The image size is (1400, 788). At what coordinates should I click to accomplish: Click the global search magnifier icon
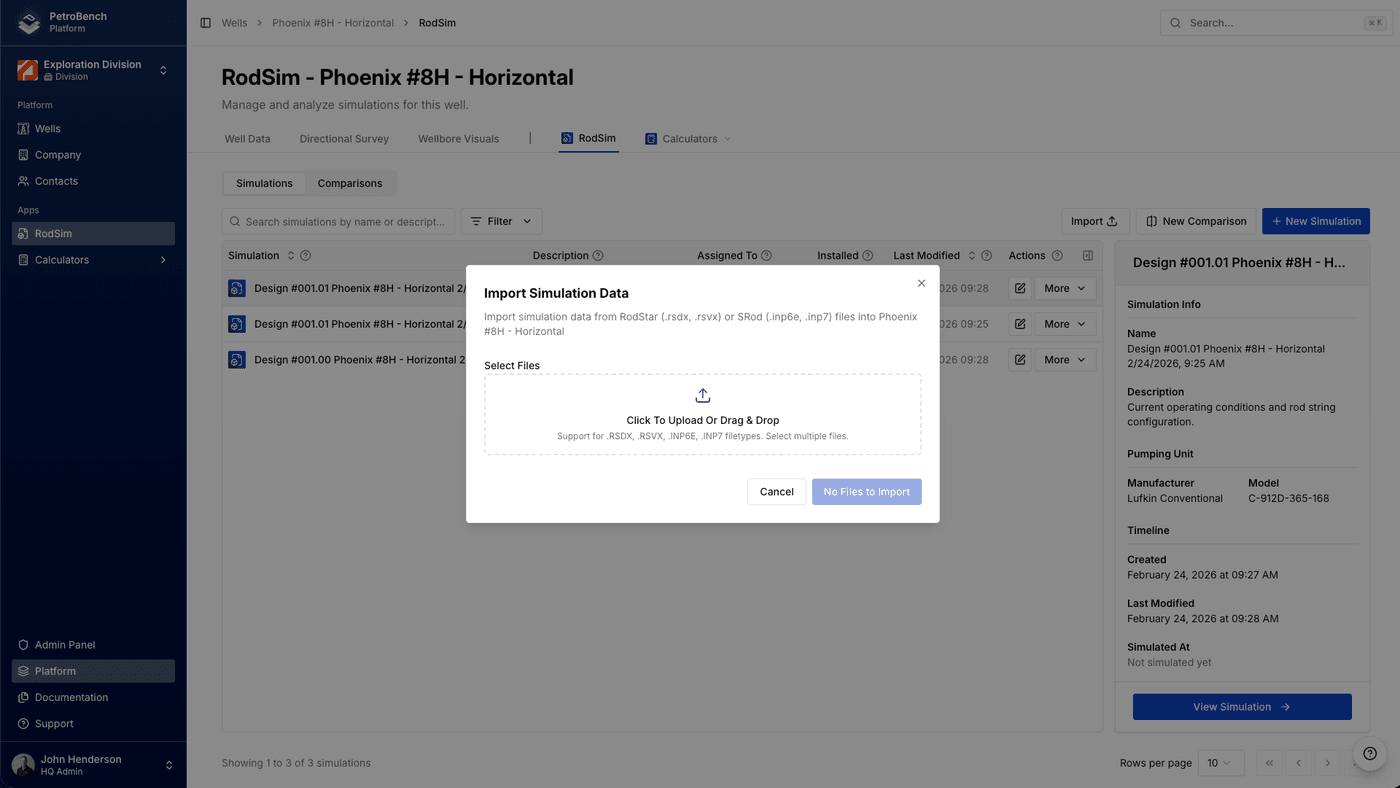1175,22
